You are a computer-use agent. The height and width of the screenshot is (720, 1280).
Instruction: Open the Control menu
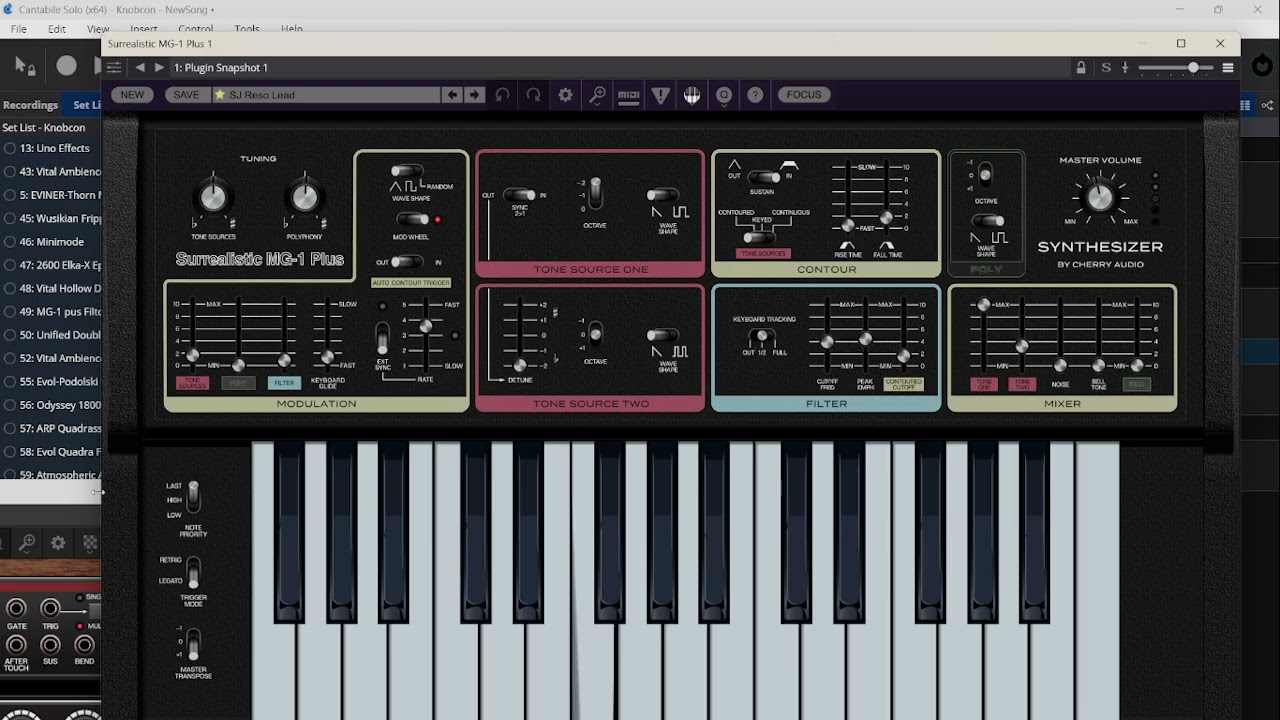195,29
